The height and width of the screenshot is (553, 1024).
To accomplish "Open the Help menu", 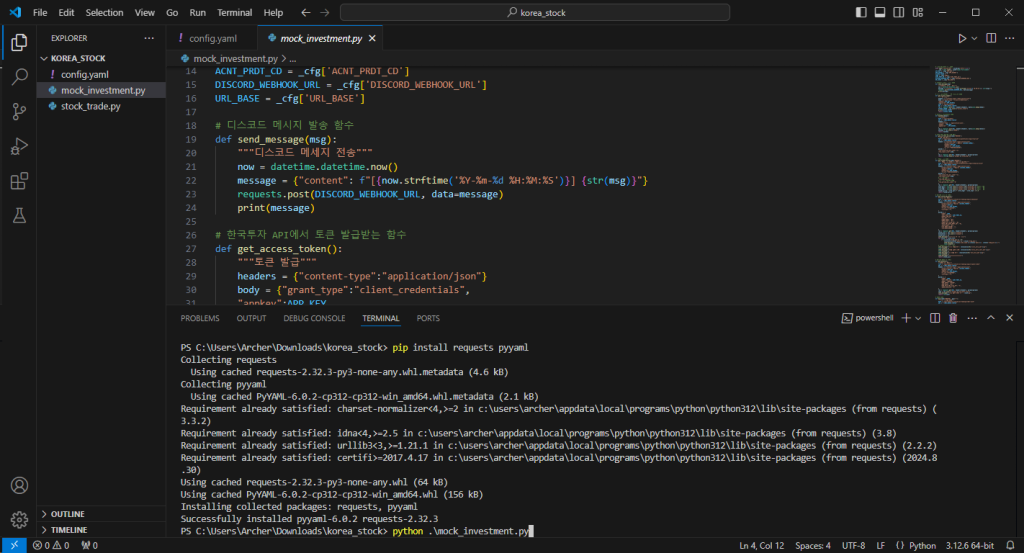I will click(x=273, y=12).
